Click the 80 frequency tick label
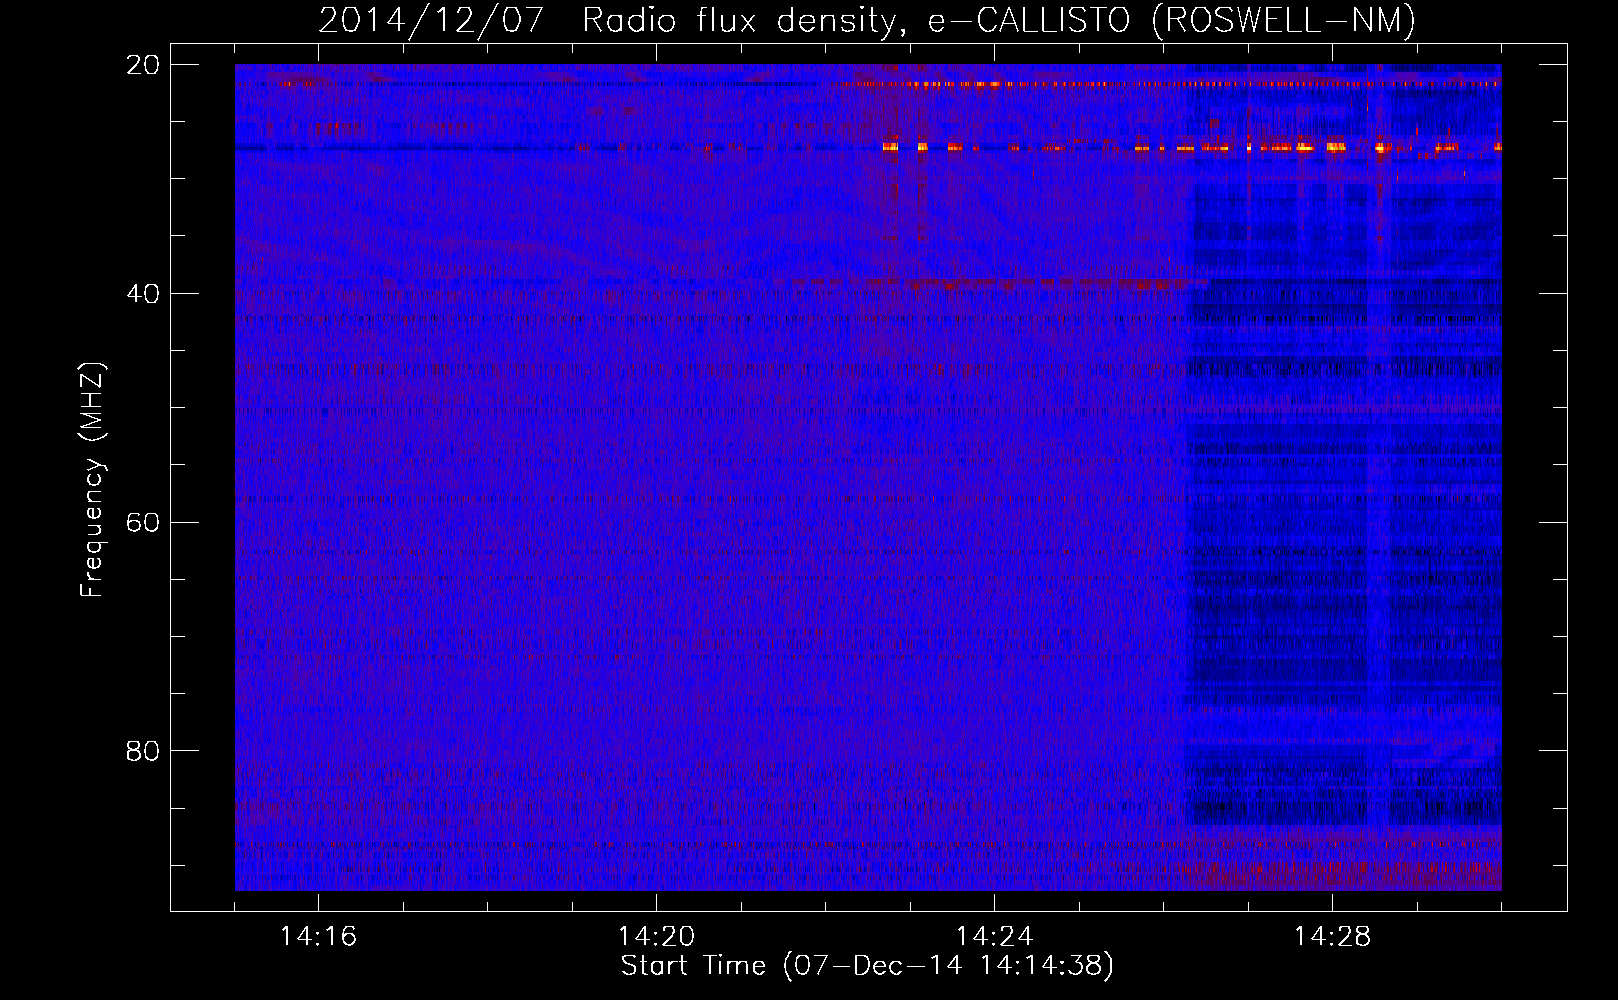This screenshot has width=1618, height=1000. 143,751
